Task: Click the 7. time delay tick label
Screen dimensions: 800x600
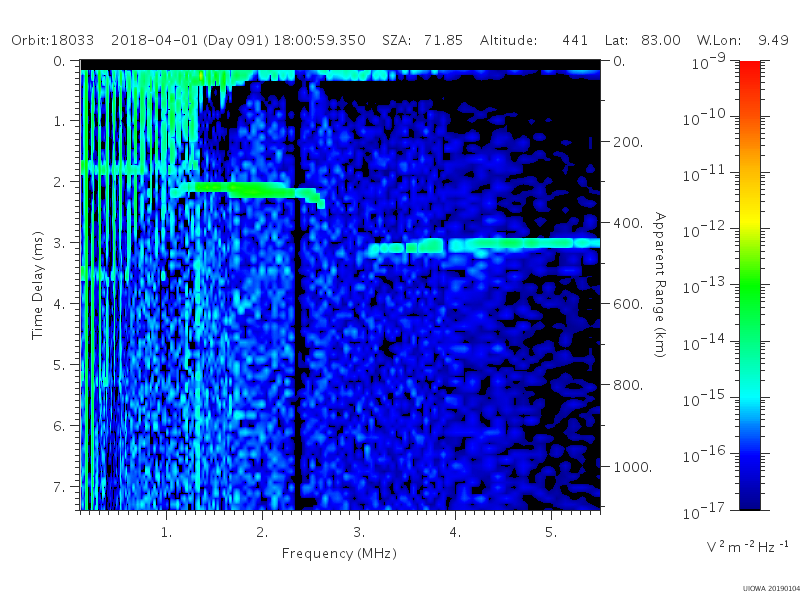Action: 60,487
